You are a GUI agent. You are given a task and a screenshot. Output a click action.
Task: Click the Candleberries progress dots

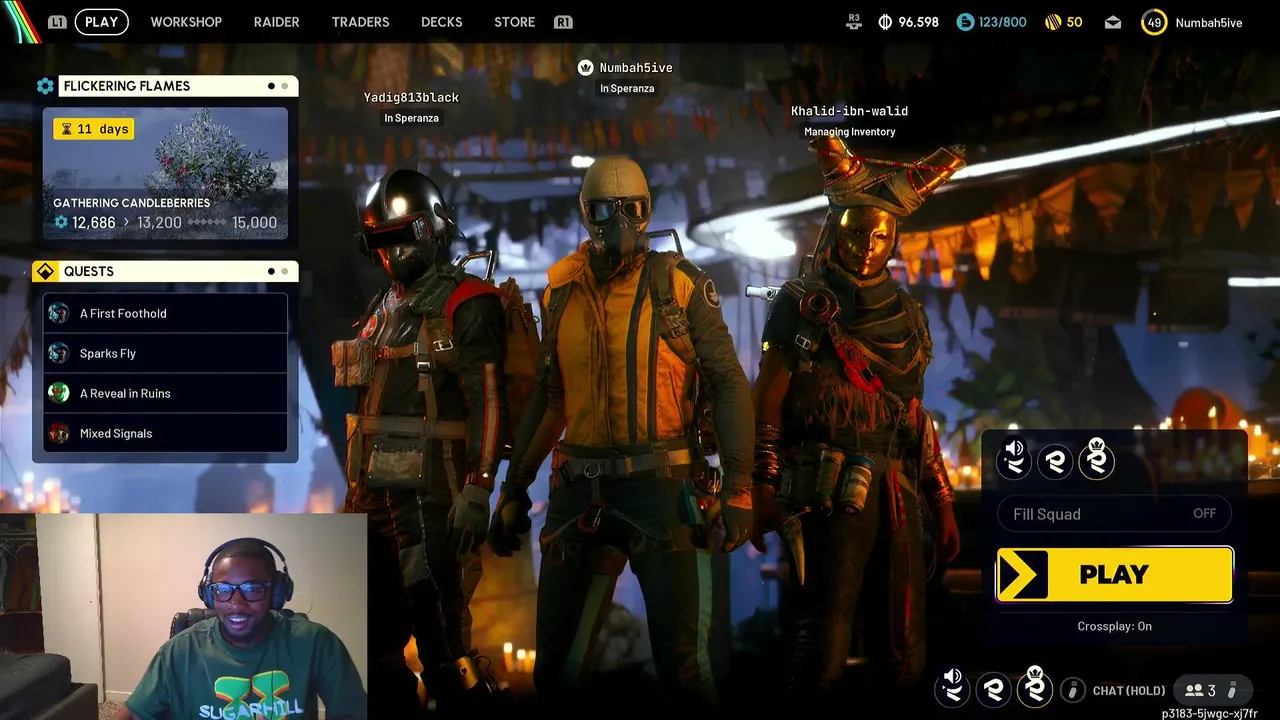pos(207,223)
